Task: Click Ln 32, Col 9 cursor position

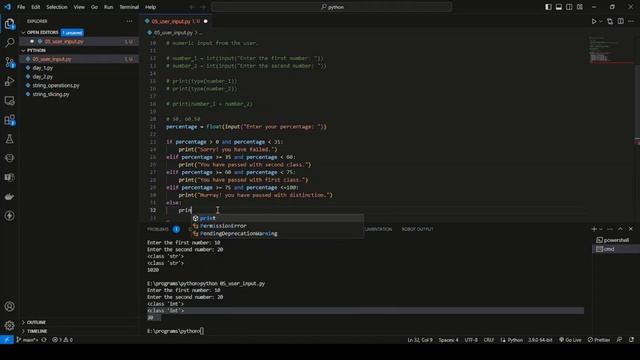Action: [x=420, y=340]
